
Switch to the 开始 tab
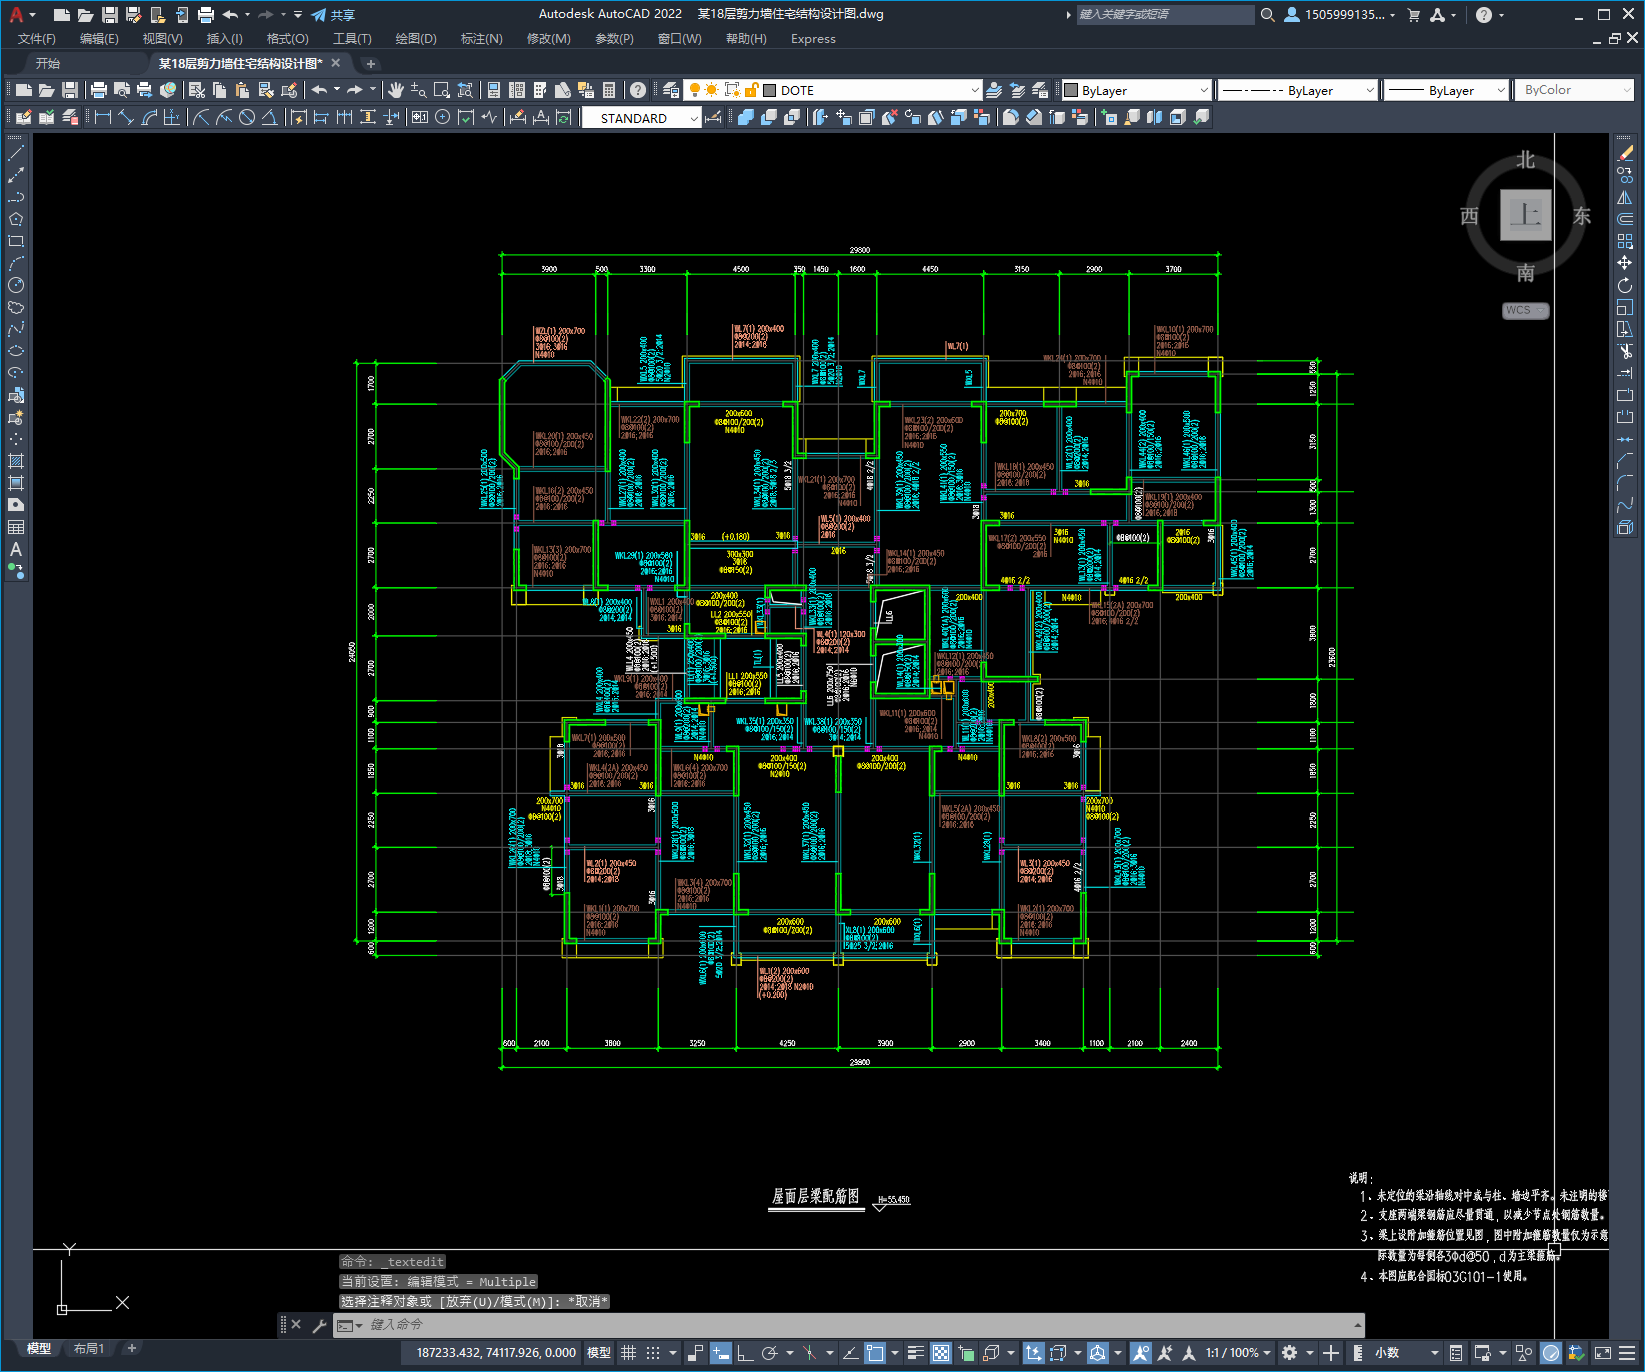point(48,63)
